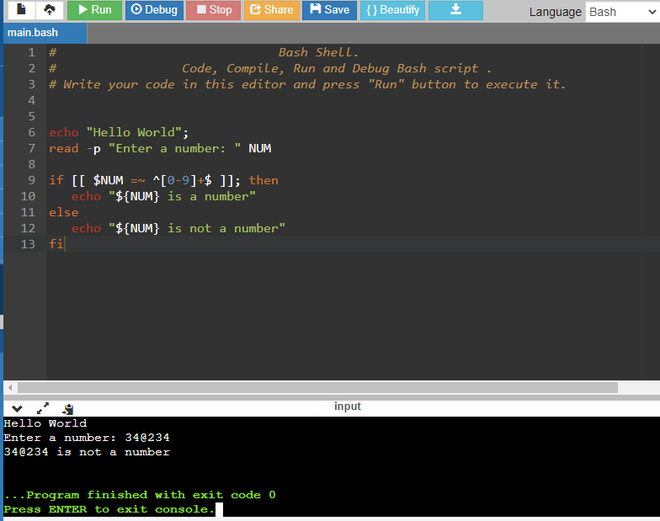Click 'Program finished with exit code 0' text
The height and width of the screenshot is (521, 660).
(x=140, y=495)
